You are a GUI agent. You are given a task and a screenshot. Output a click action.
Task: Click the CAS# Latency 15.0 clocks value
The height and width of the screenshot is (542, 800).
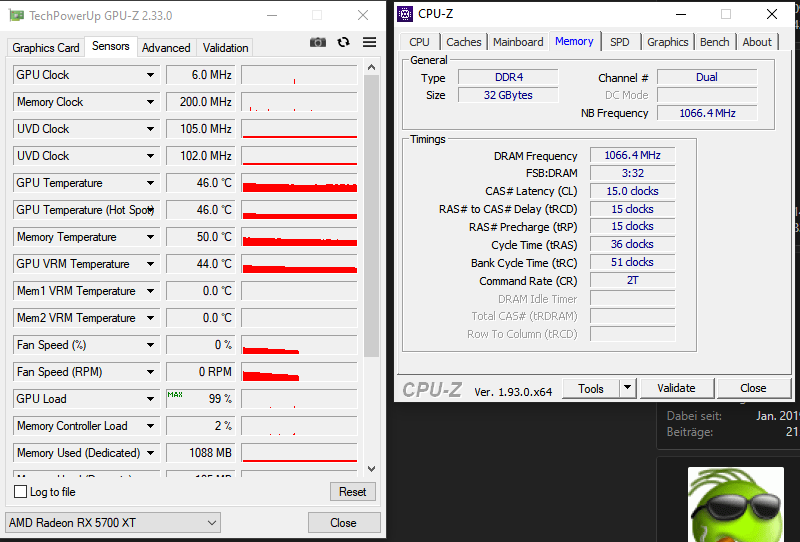point(633,191)
